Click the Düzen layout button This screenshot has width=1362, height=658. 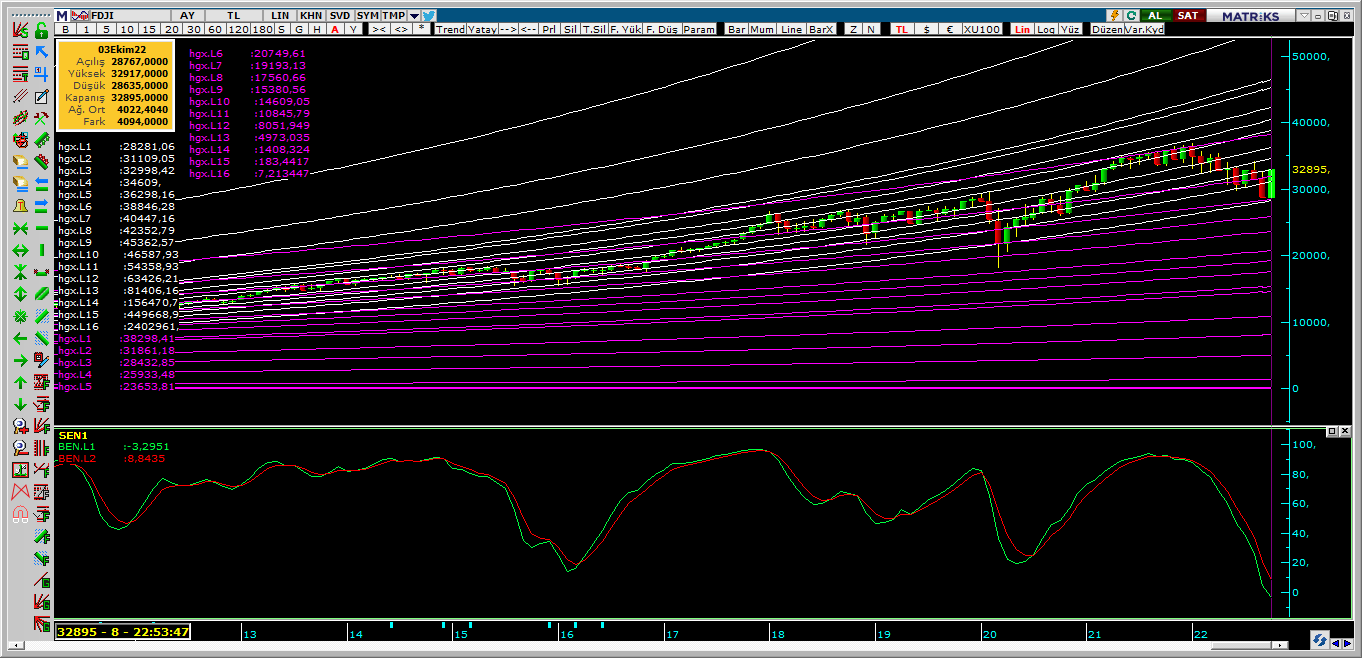click(1107, 29)
